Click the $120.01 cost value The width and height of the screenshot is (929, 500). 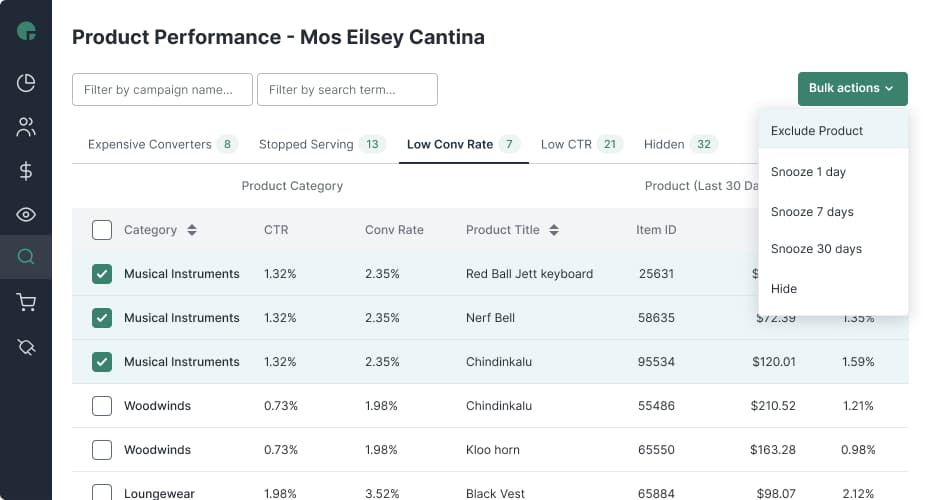pyautogui.click(x=774, y=361)
